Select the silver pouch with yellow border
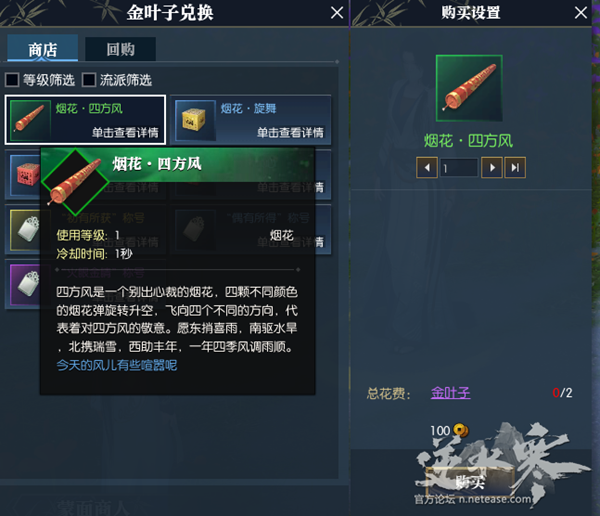 (x=25, y=230)
